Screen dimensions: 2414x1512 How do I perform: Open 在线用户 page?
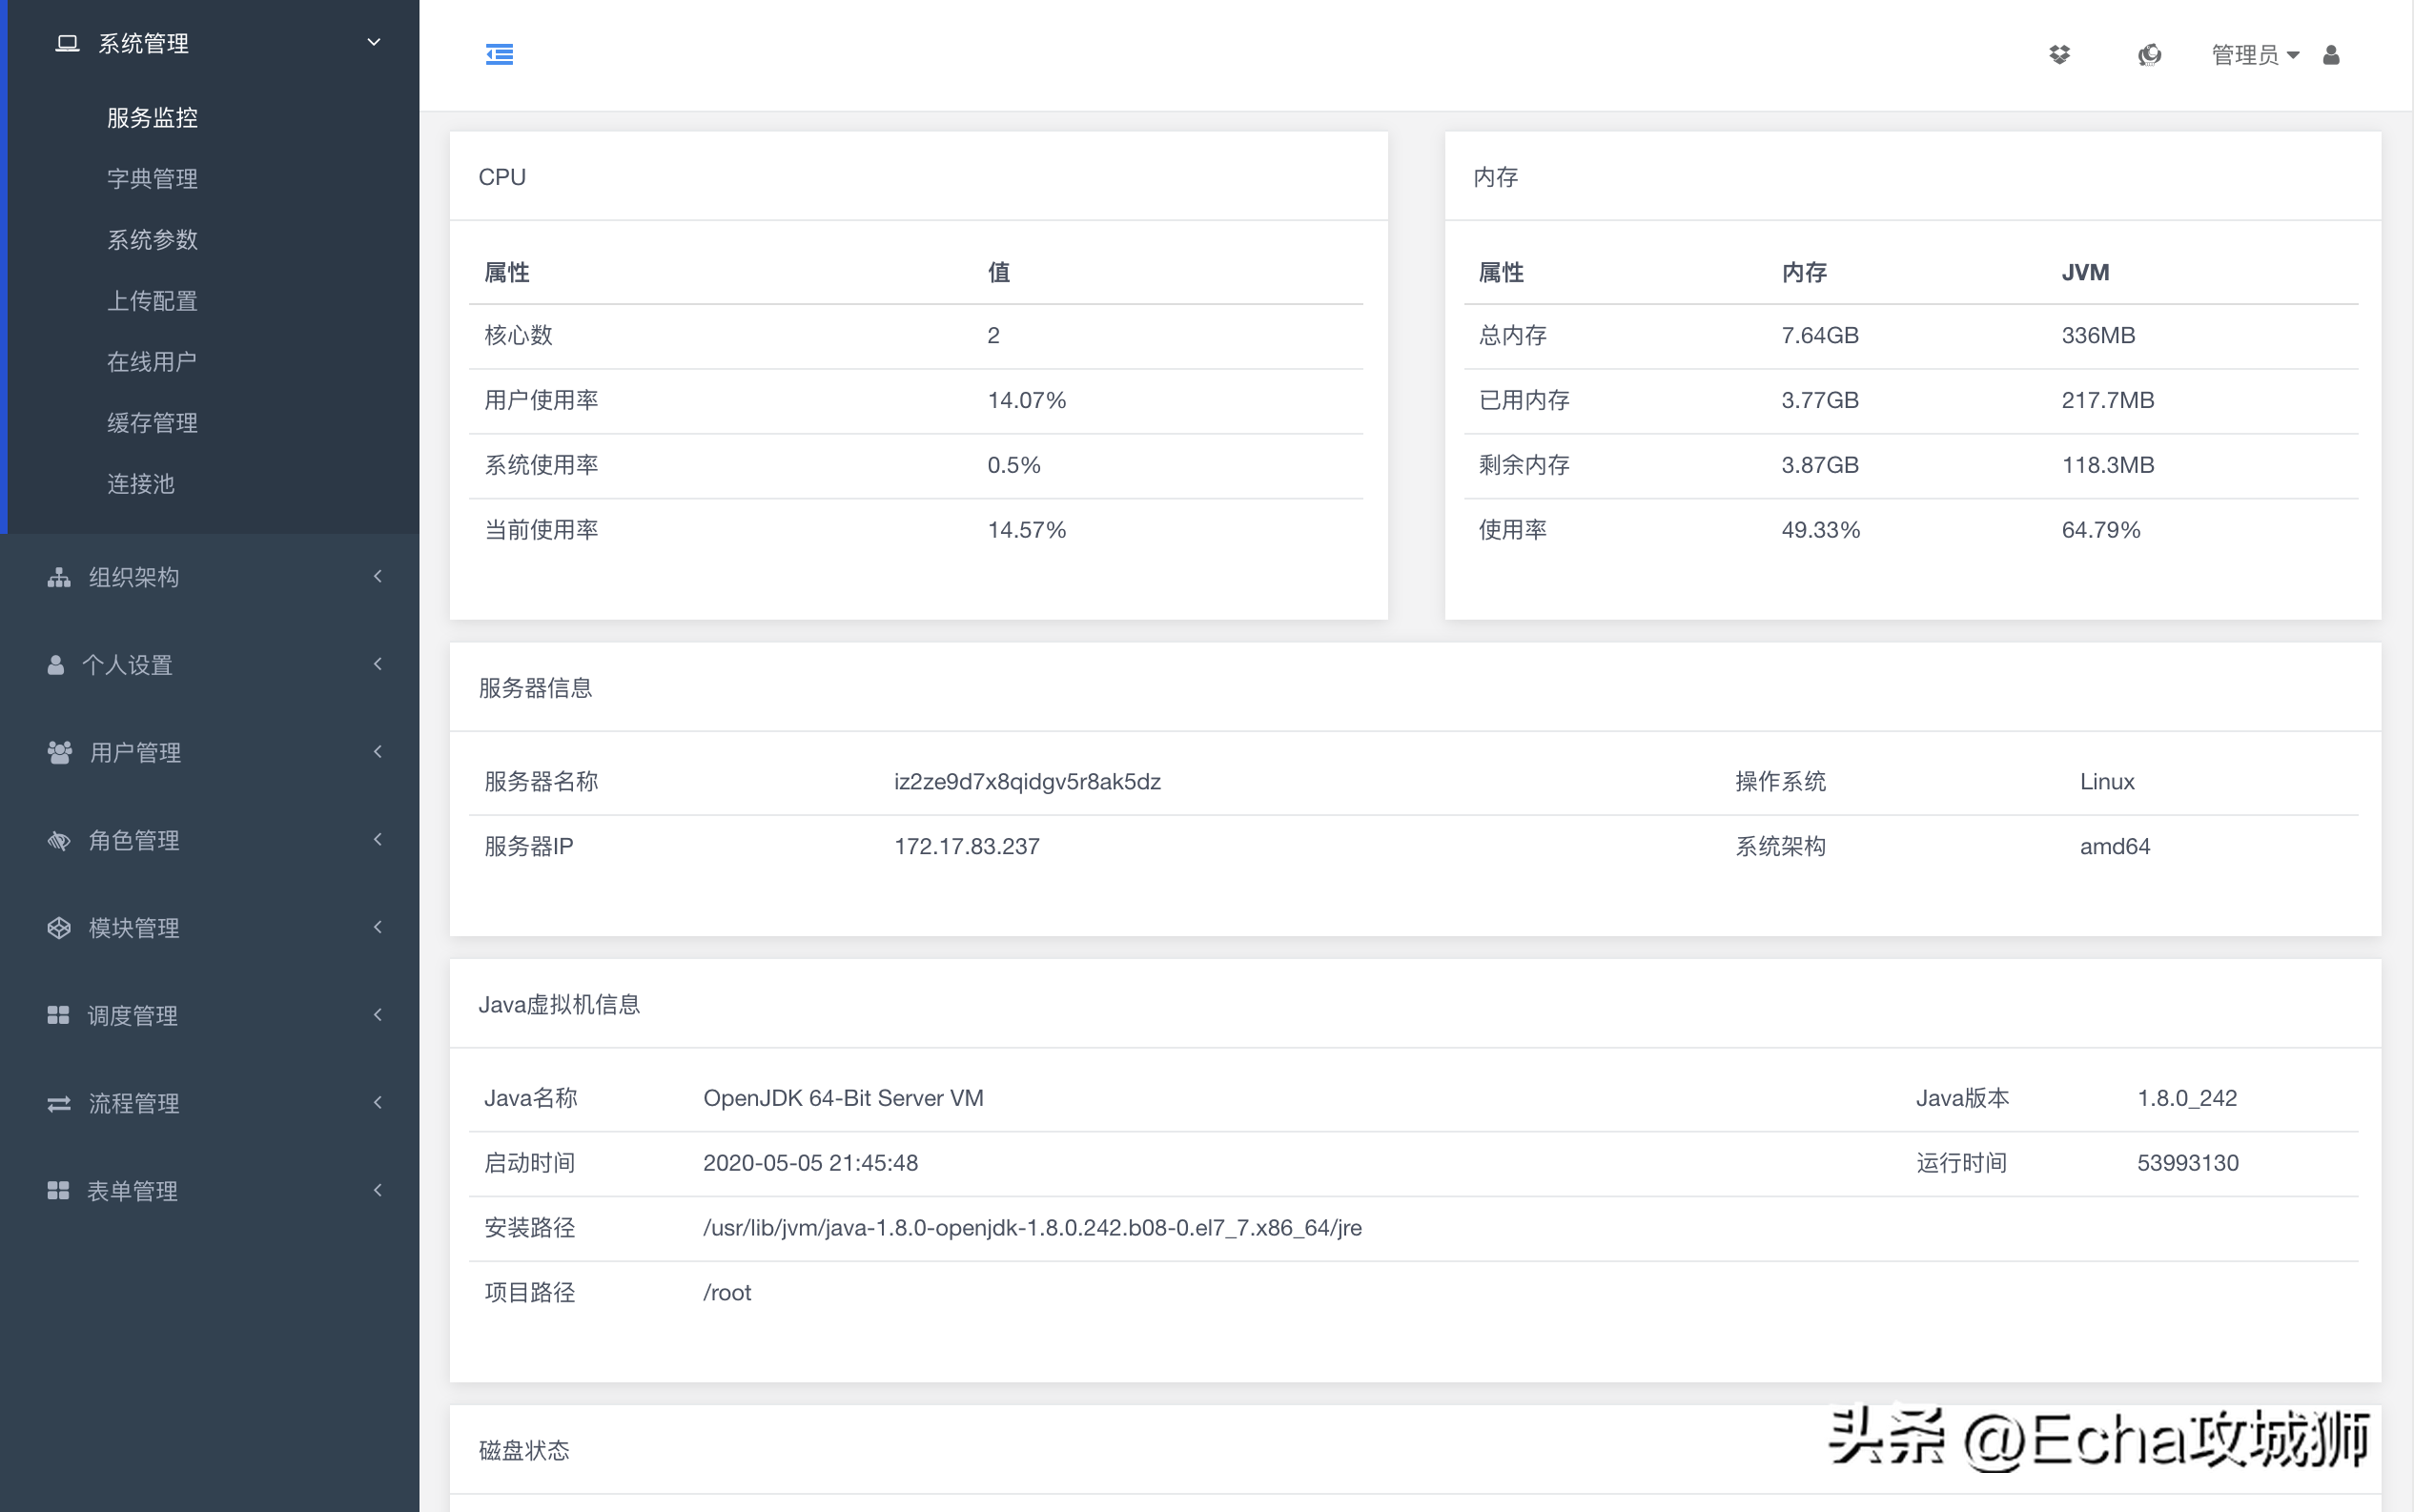[x=152, y=361]
